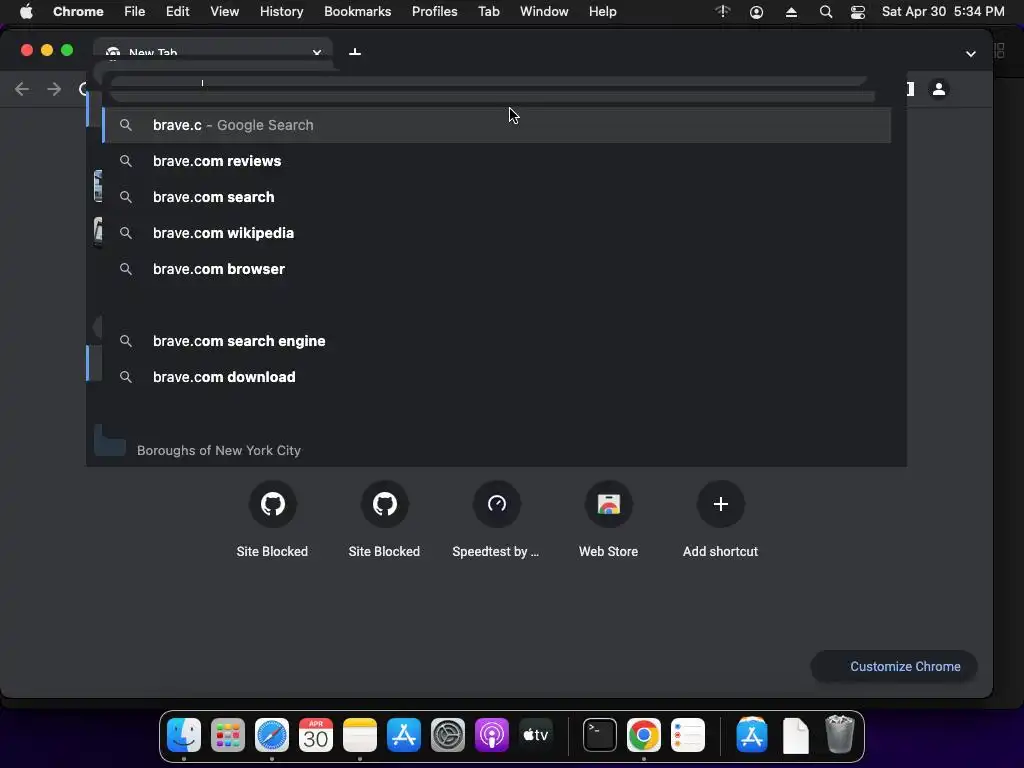Go back with the back arrow

tap(22, 89)
